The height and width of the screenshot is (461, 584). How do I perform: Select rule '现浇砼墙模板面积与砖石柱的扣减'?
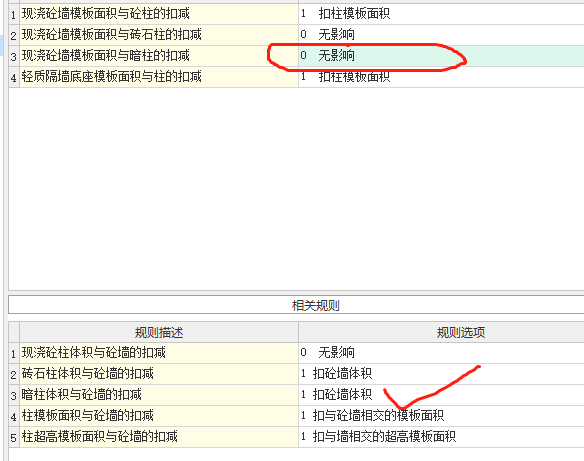159,35
